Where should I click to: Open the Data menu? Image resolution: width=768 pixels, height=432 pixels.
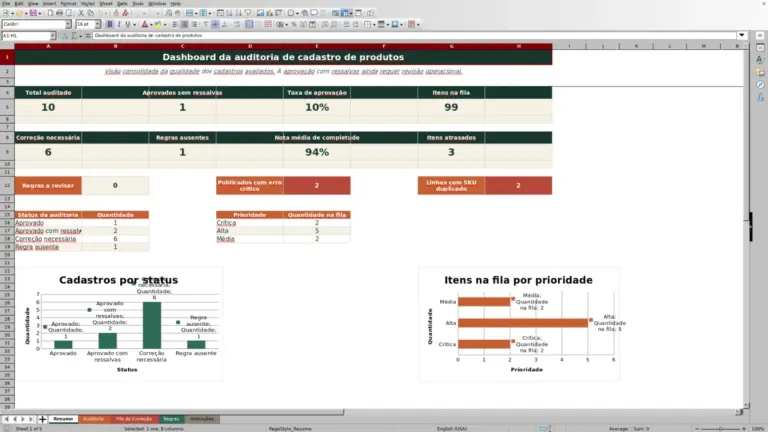point(122,3)
